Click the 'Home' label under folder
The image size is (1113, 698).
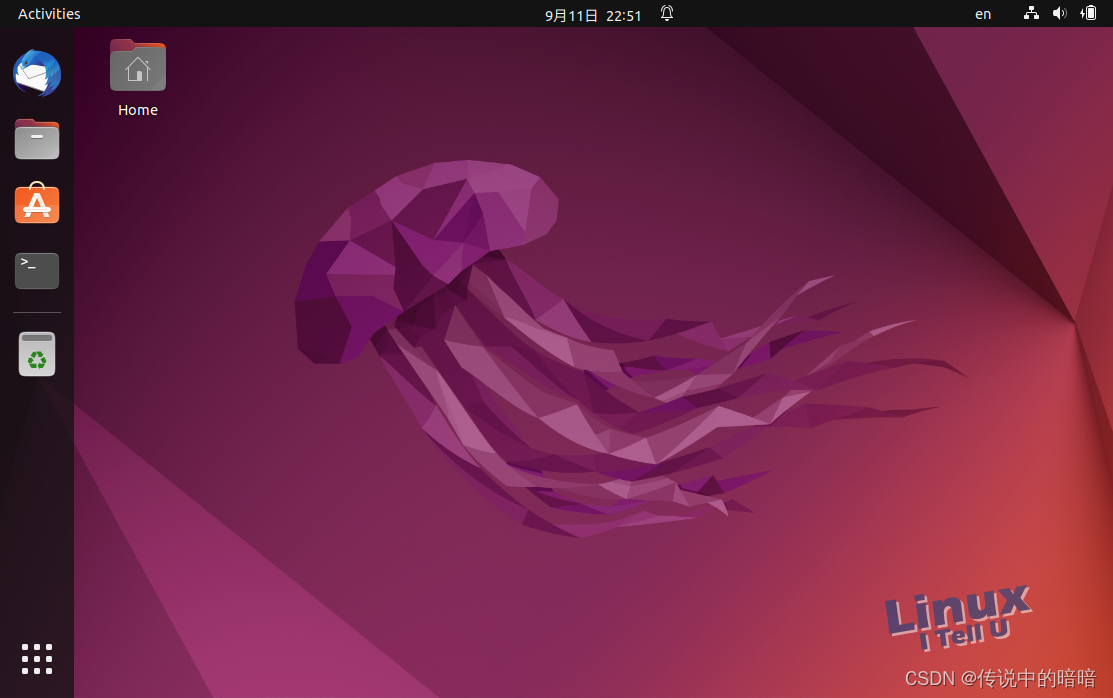[138, 110]
